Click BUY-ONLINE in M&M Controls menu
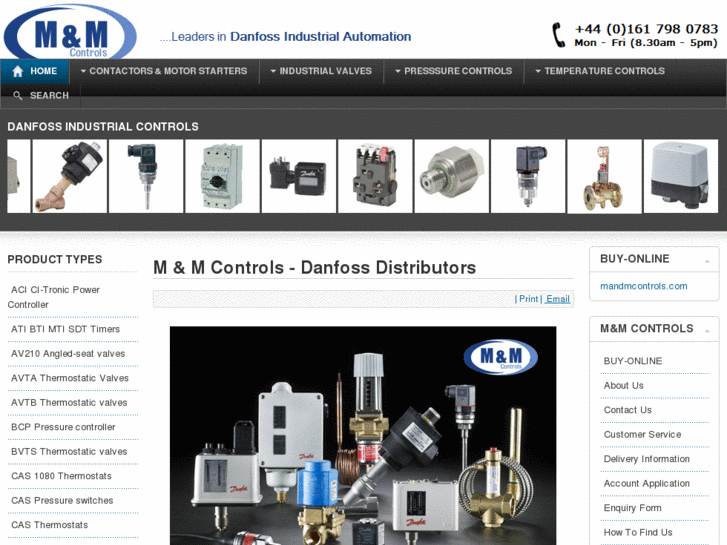727x545 pixels. click(633, 361)
